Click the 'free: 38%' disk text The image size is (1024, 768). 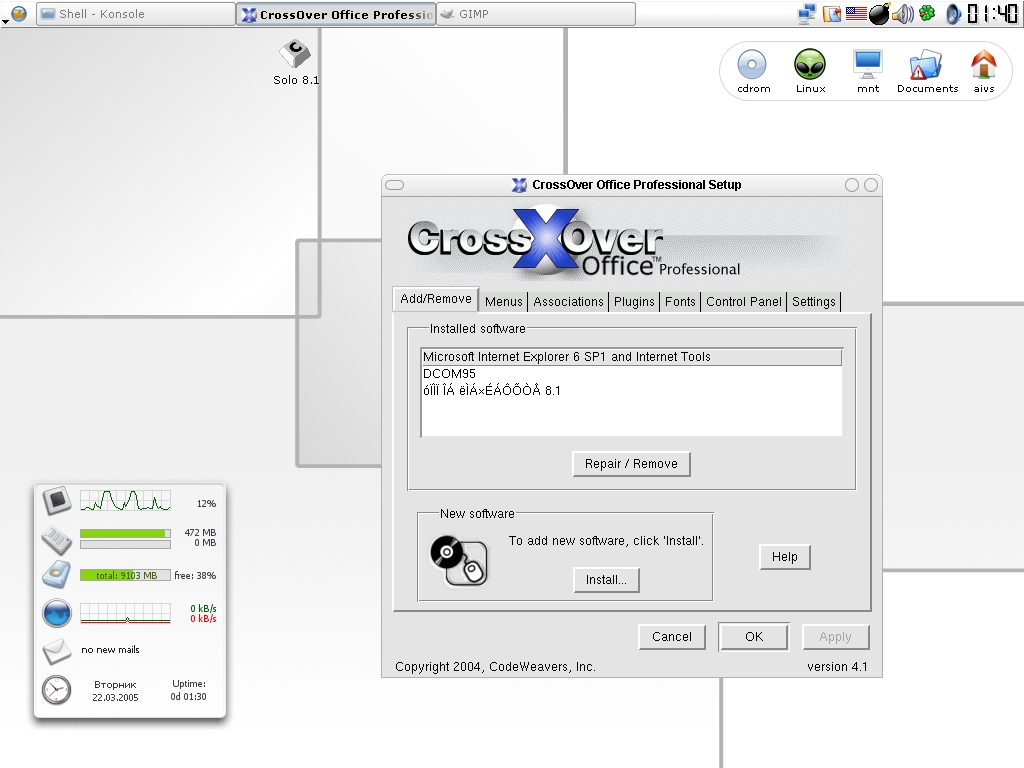tap(195, 575)
